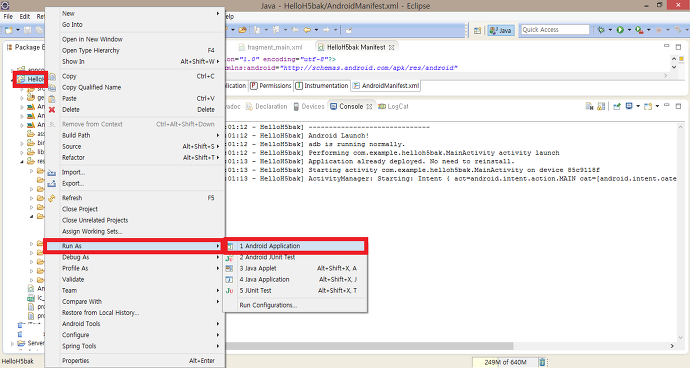Click the Open Task folder toolbar icon
Image resolution: width=690 pixels, height=368 pixels.
pos(242,30)
